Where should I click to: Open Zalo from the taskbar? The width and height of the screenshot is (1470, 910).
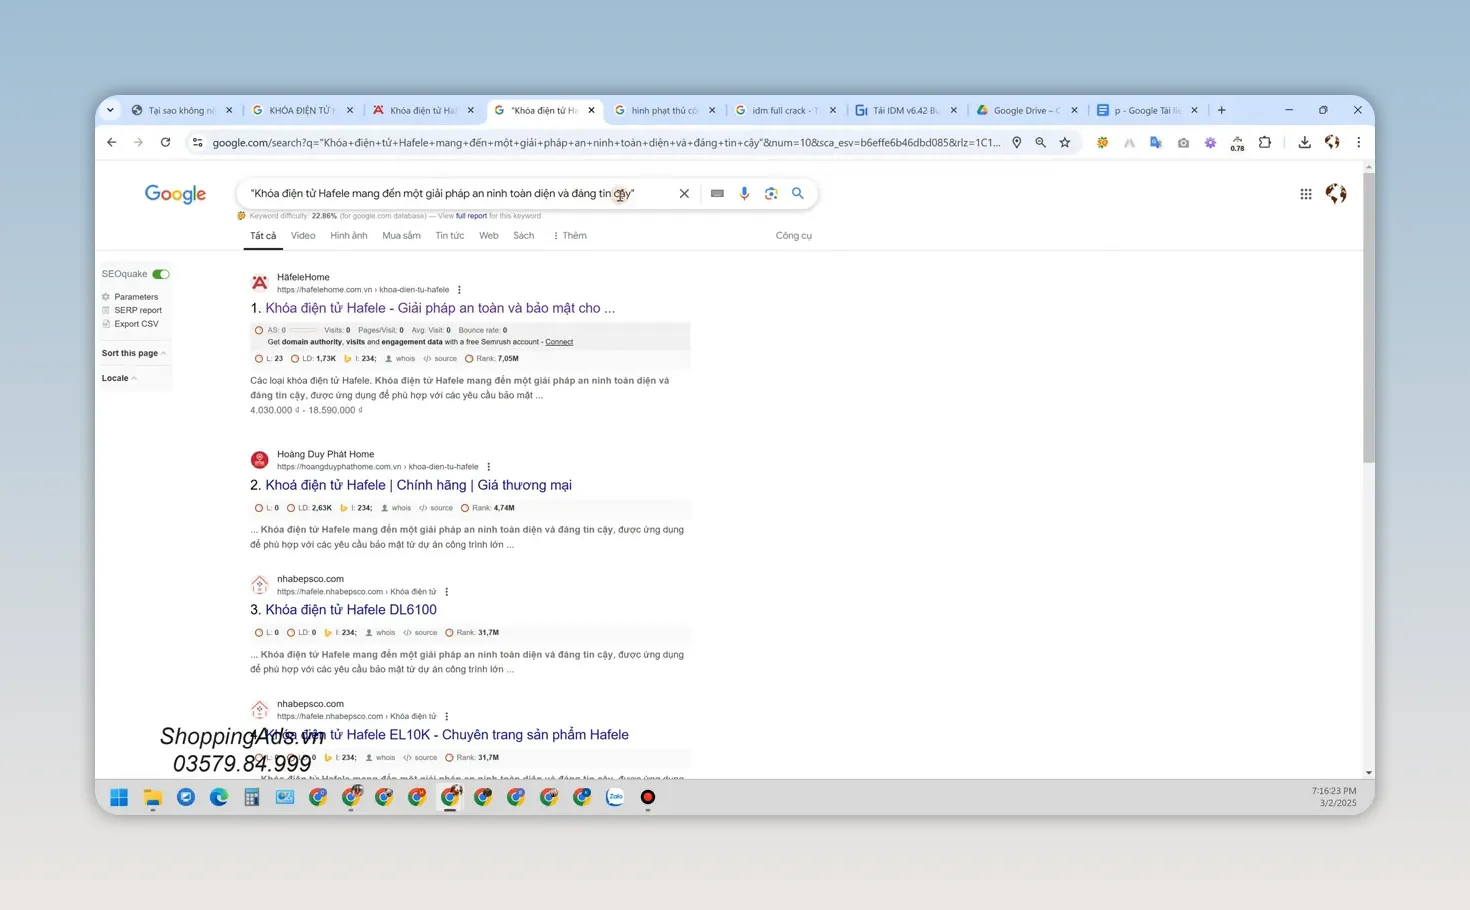pyautogui.click(x=615, y=797)
